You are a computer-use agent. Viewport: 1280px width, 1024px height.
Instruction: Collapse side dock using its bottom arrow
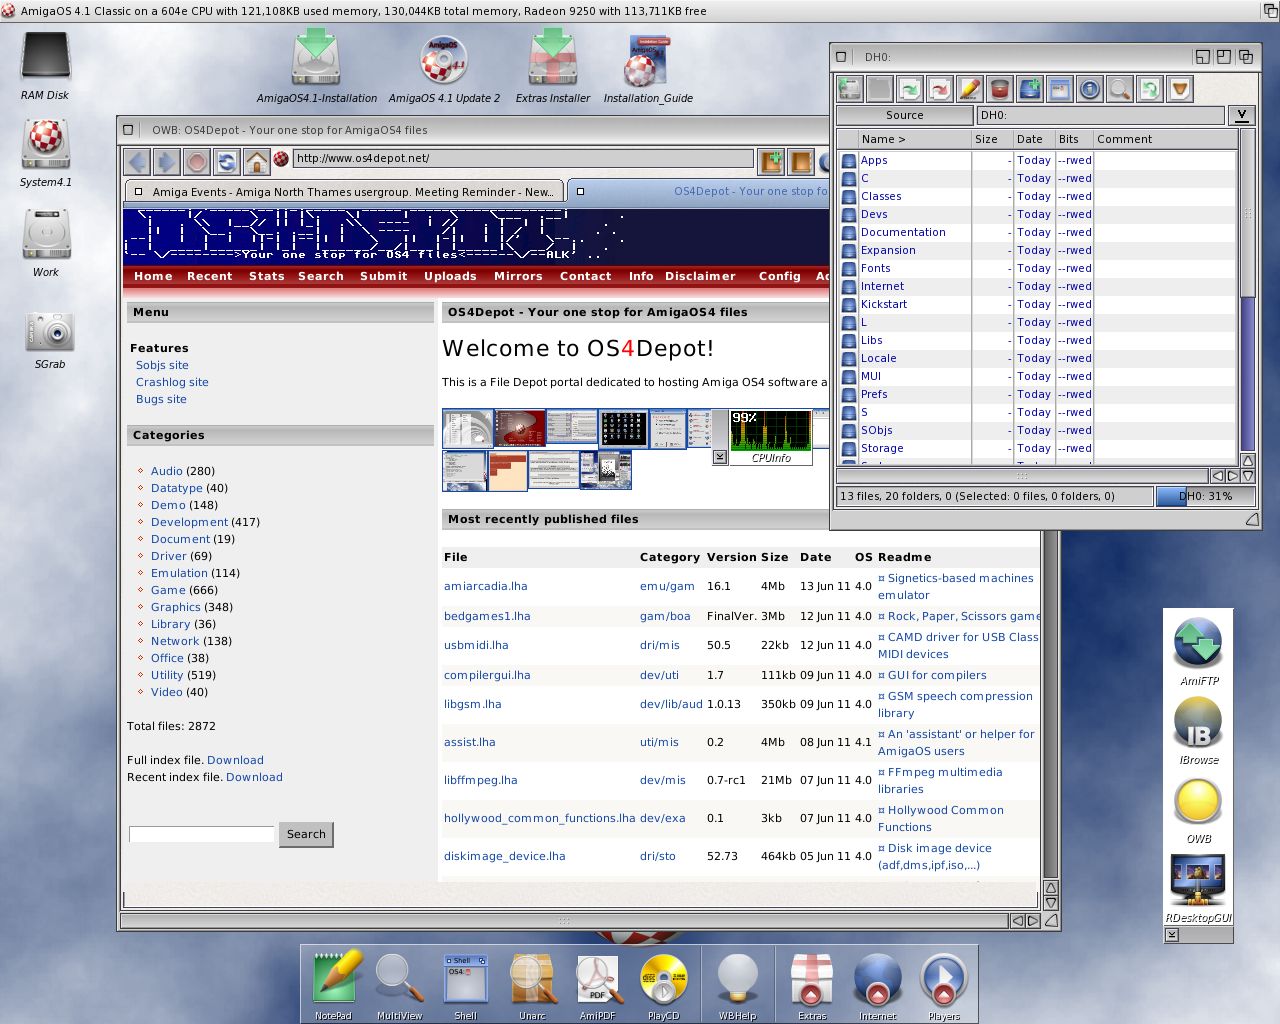point(1172,935)
